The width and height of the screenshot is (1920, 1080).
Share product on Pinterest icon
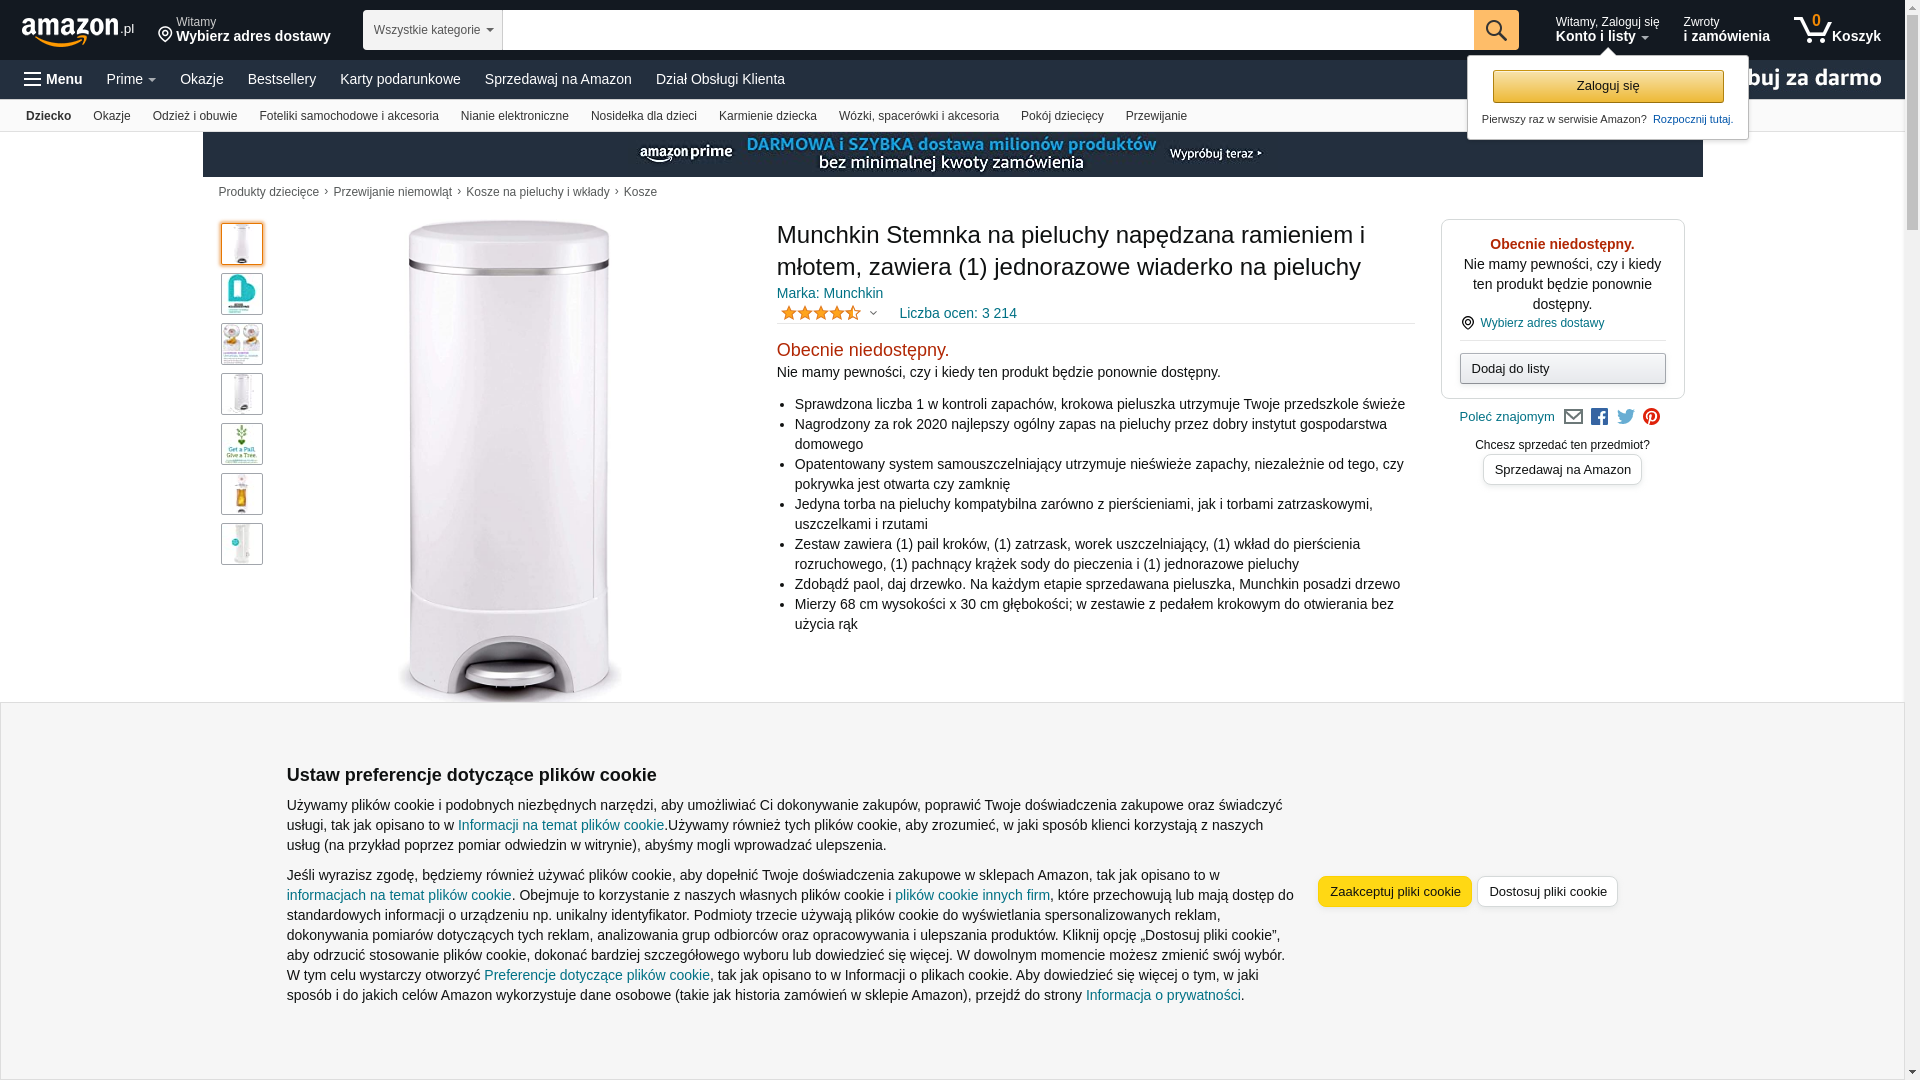coord(1651,417)
